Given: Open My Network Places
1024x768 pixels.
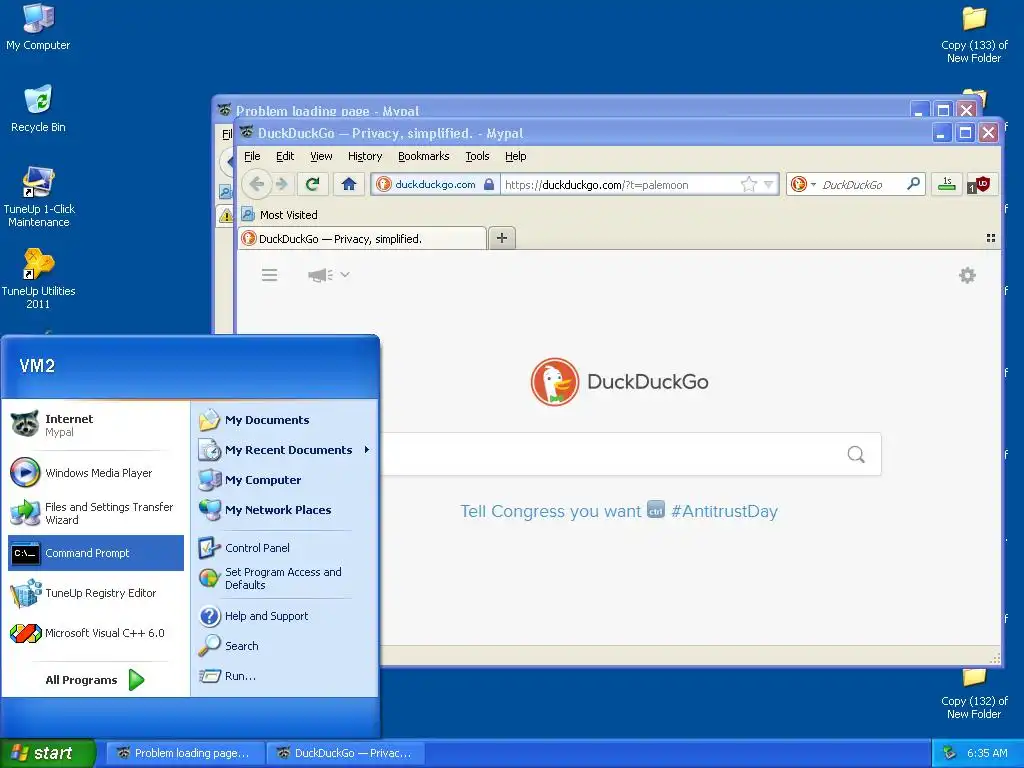Looking at the screenshot, I should point(285,510).
